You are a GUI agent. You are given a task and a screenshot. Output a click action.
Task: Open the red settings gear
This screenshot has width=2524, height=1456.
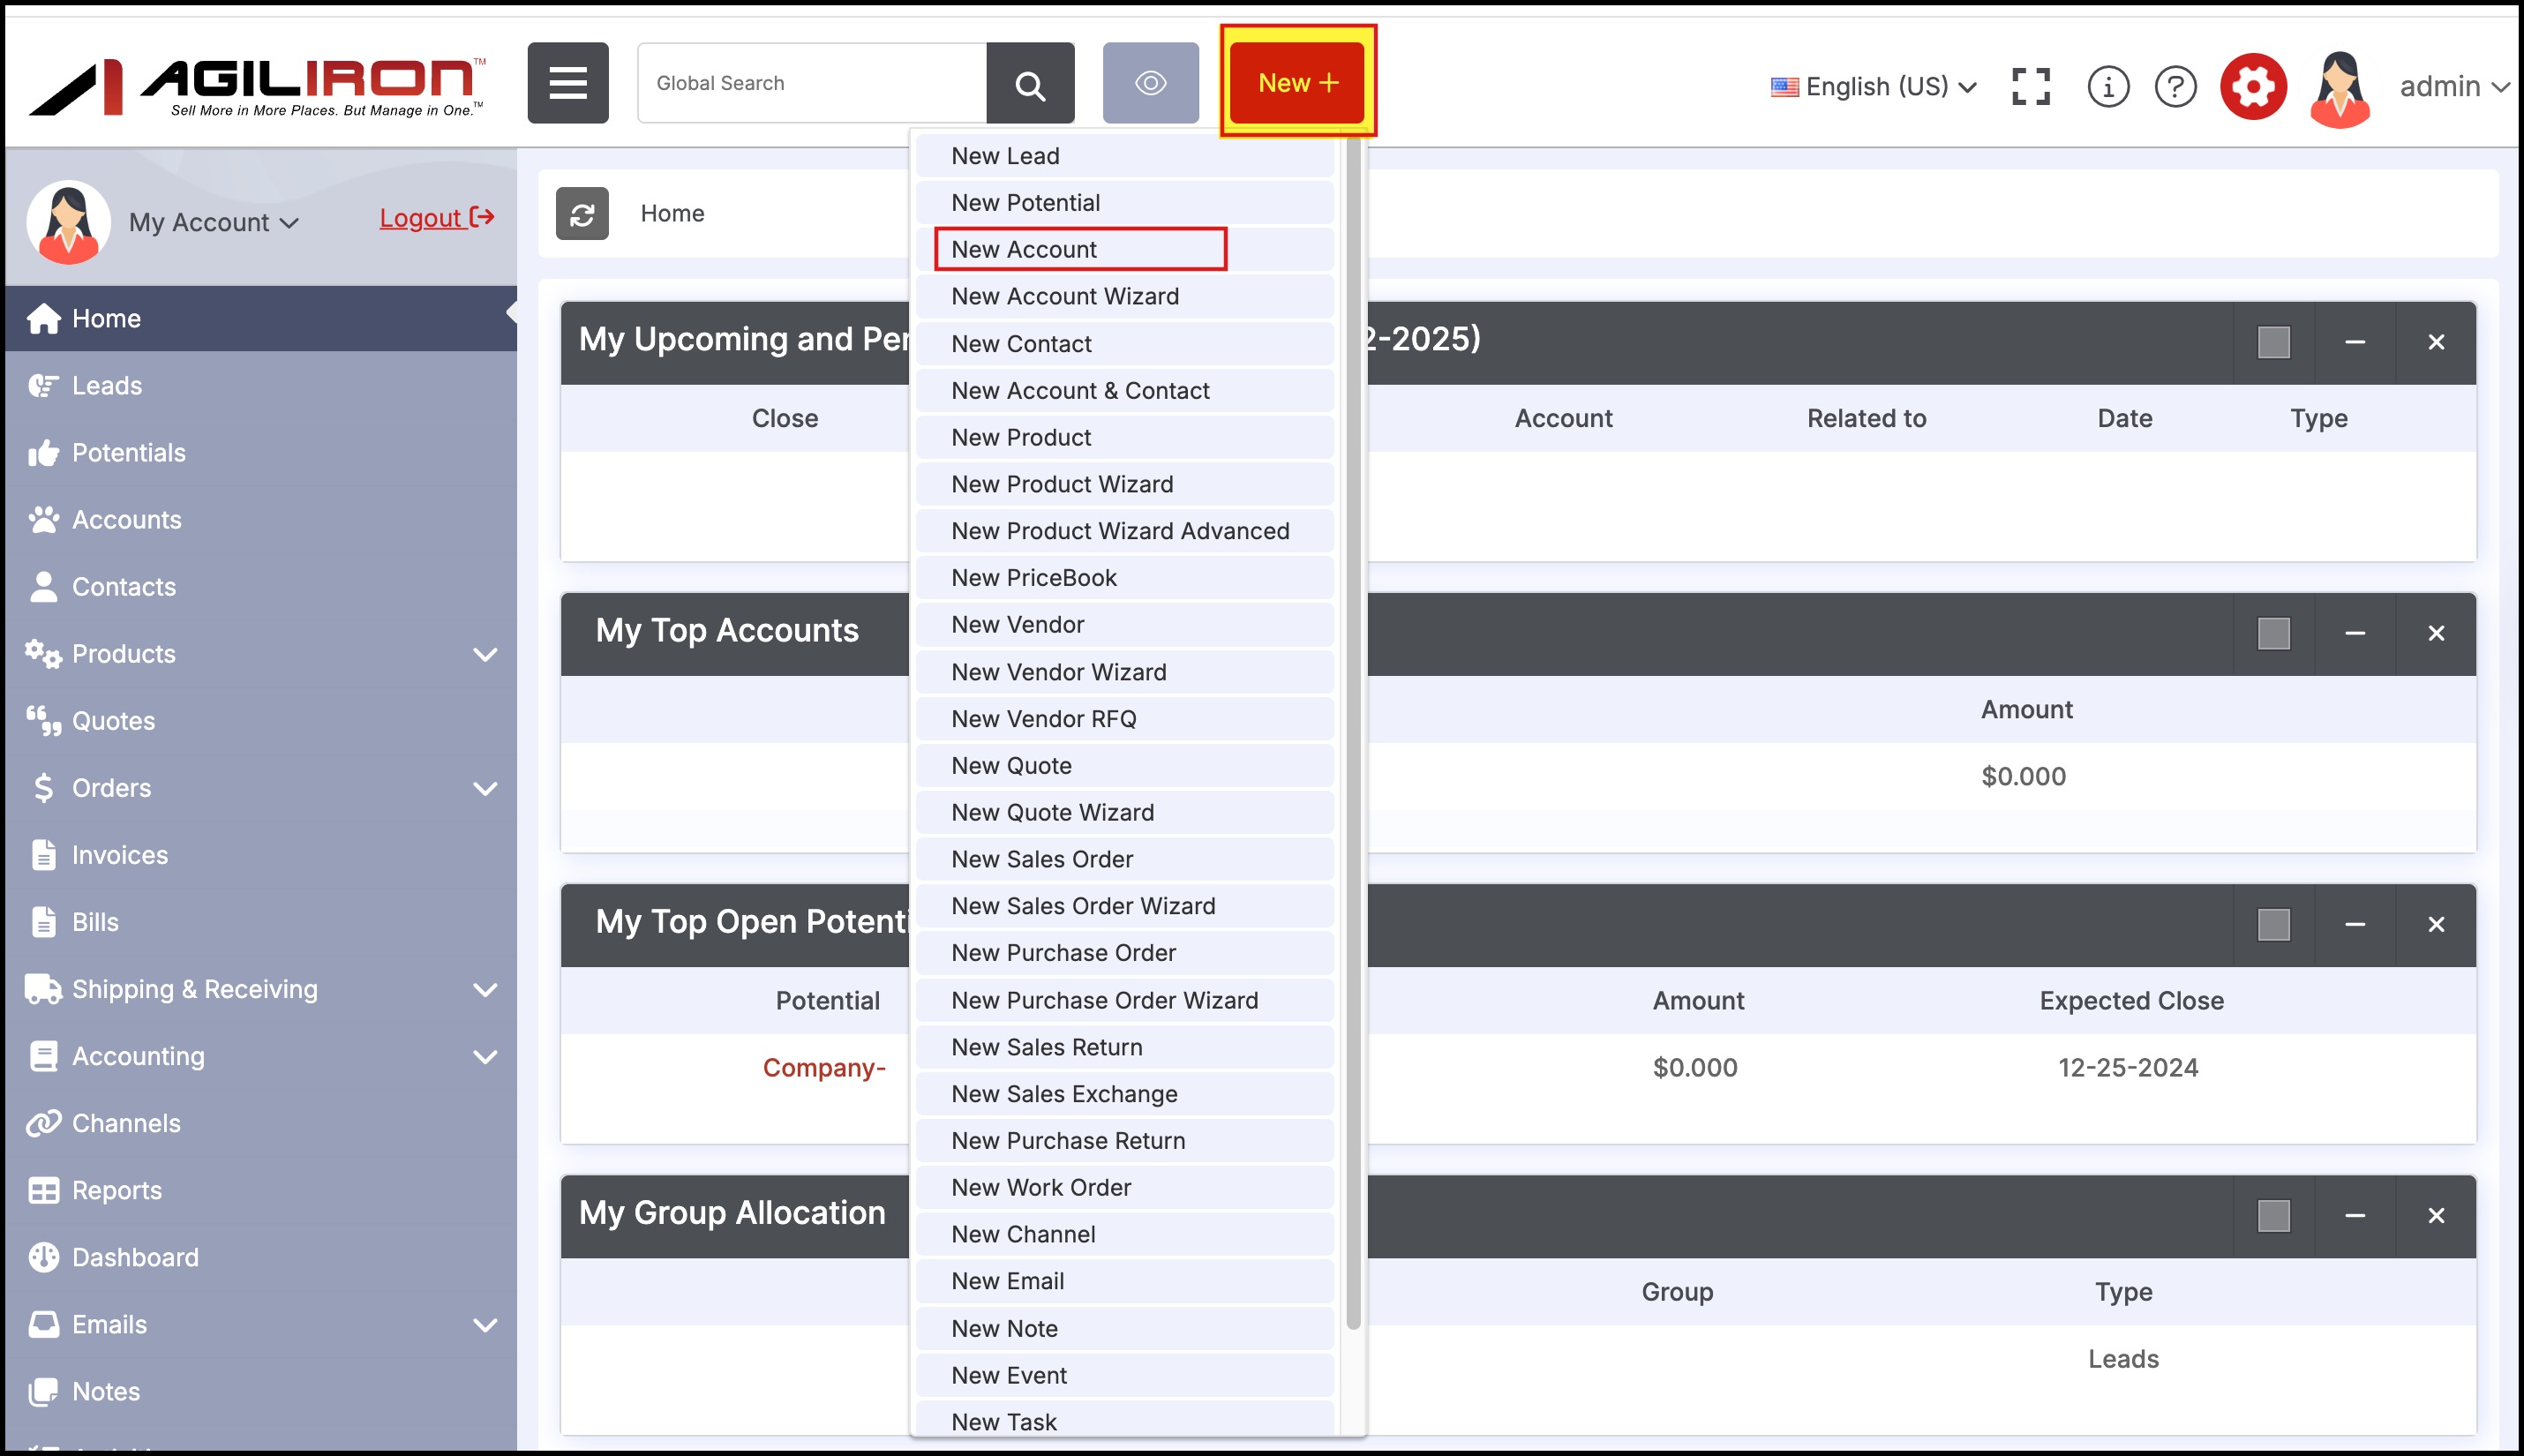[2254, 86]
